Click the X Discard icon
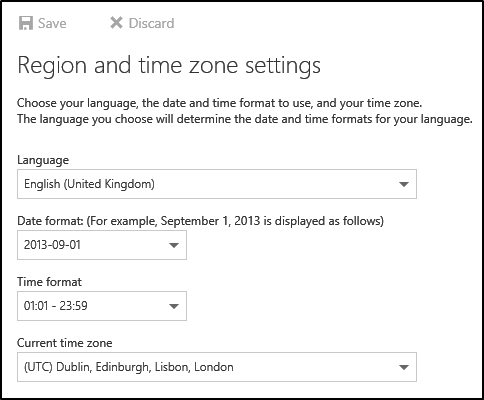484x400 pixels. 116,23
